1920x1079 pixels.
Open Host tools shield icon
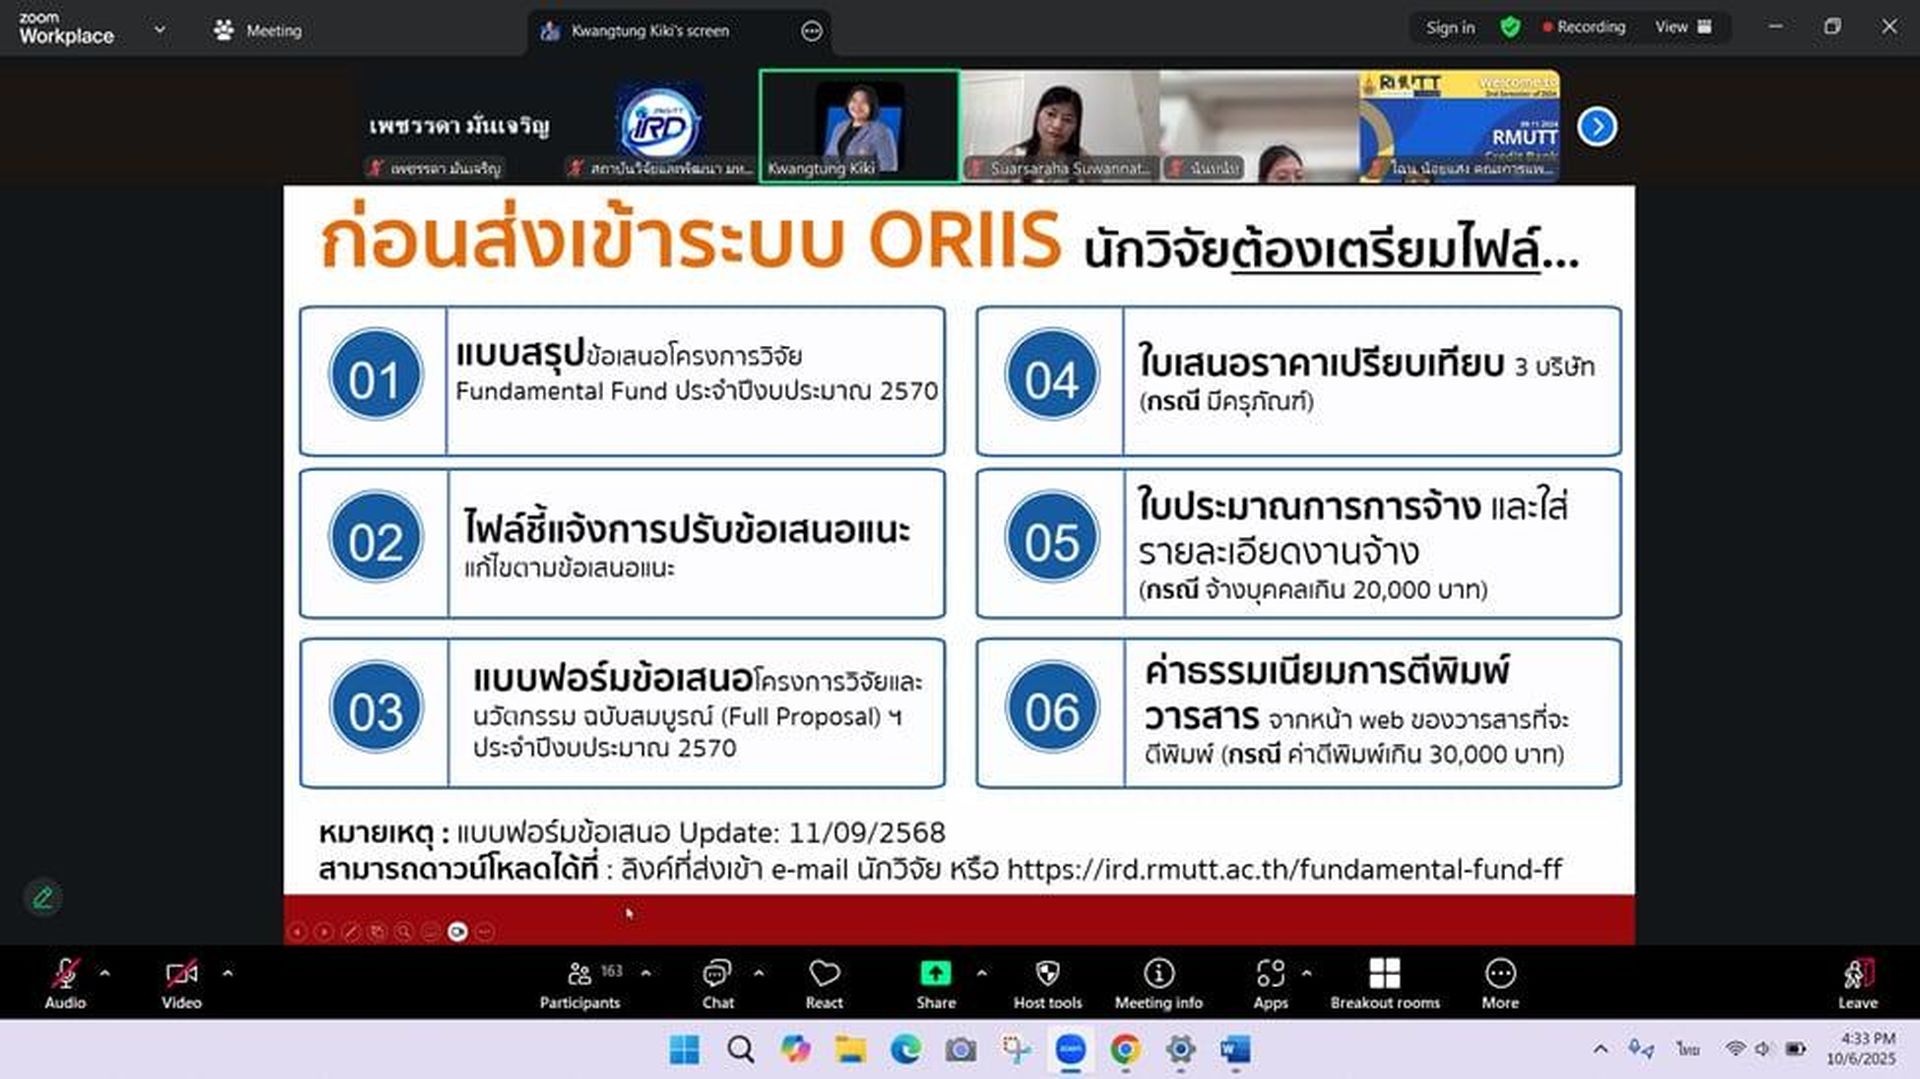click(x=1047, y=984)
